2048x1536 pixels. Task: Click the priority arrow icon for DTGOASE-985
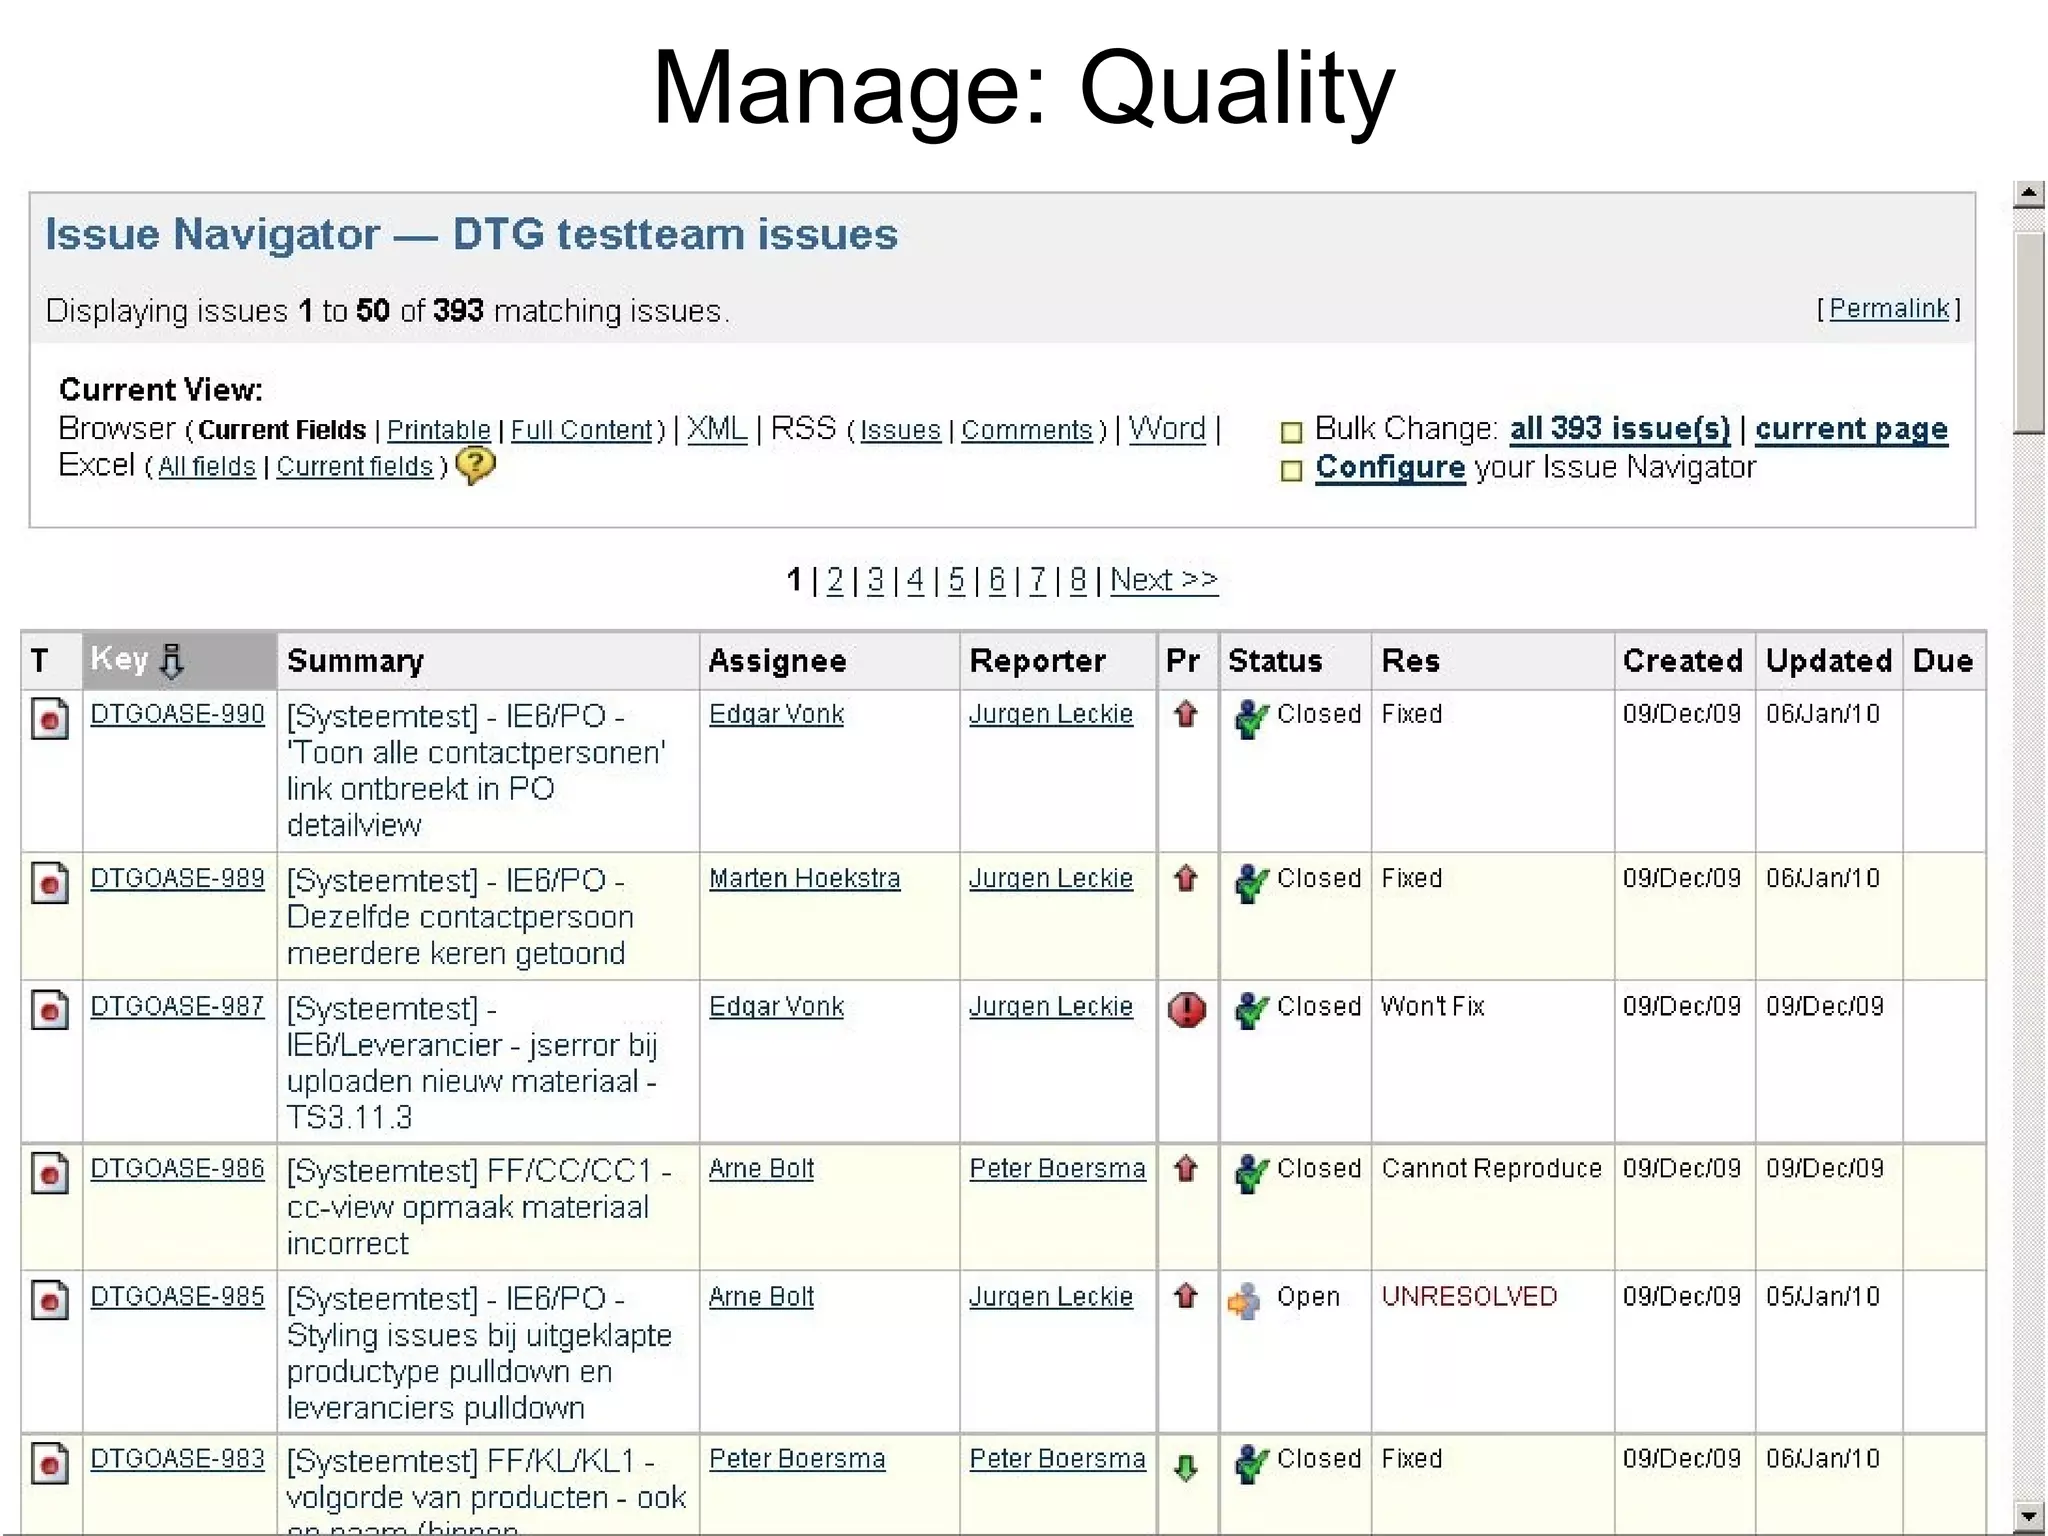1186,1296
